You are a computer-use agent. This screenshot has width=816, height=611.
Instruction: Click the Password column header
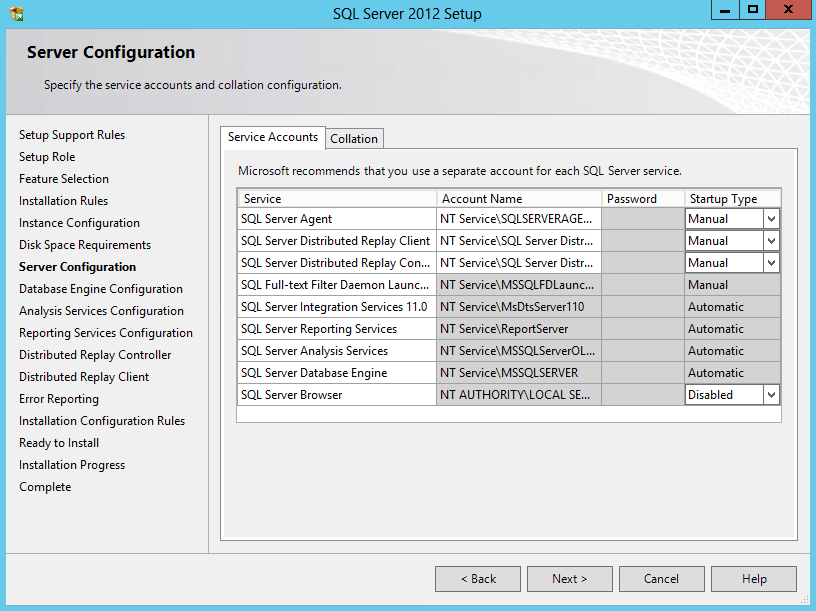pos(643,199)
